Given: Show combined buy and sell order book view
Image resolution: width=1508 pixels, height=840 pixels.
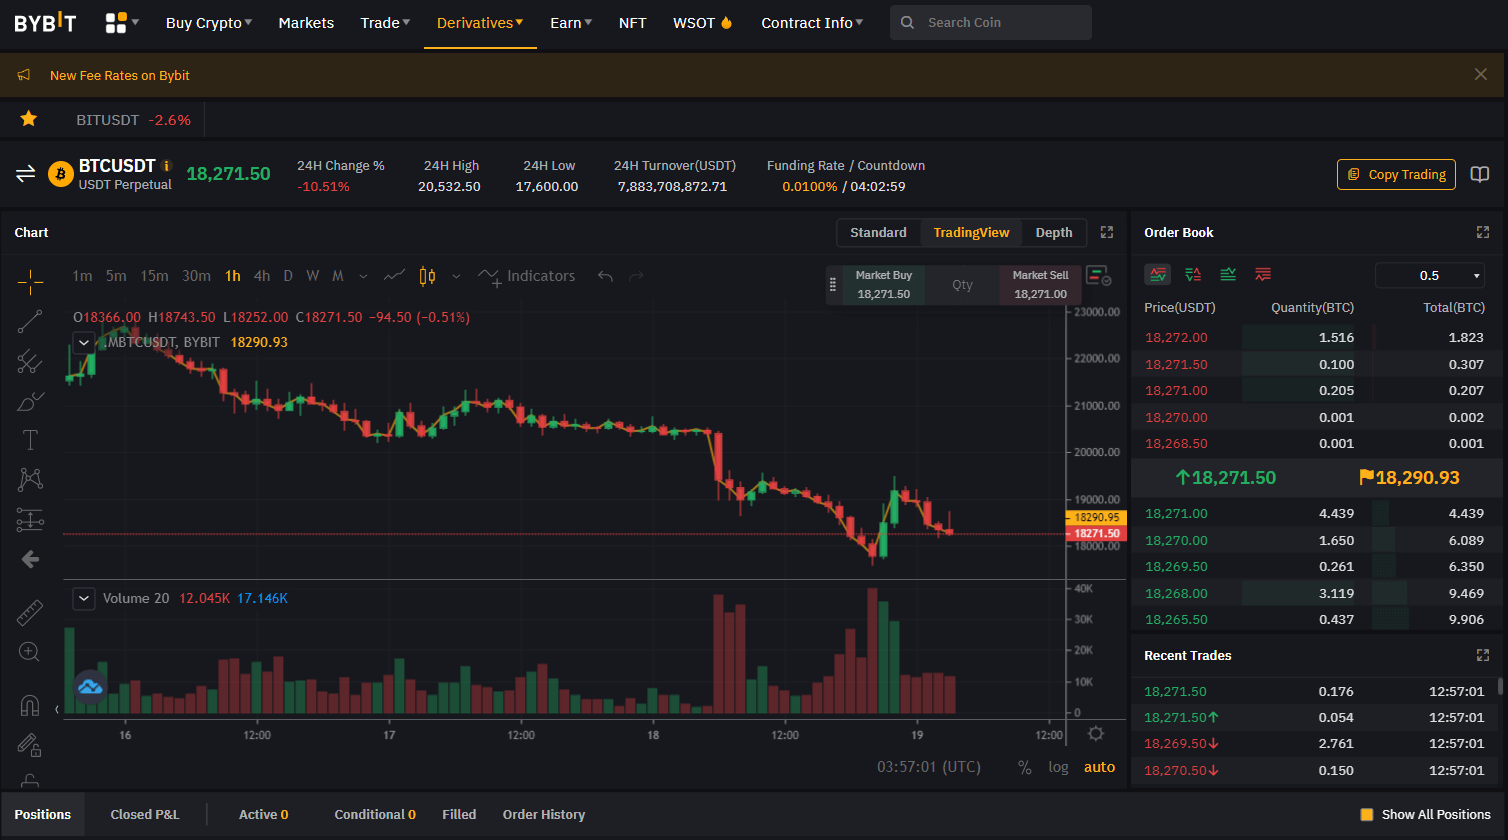Looking at the screenshot, I should 1159,274.
